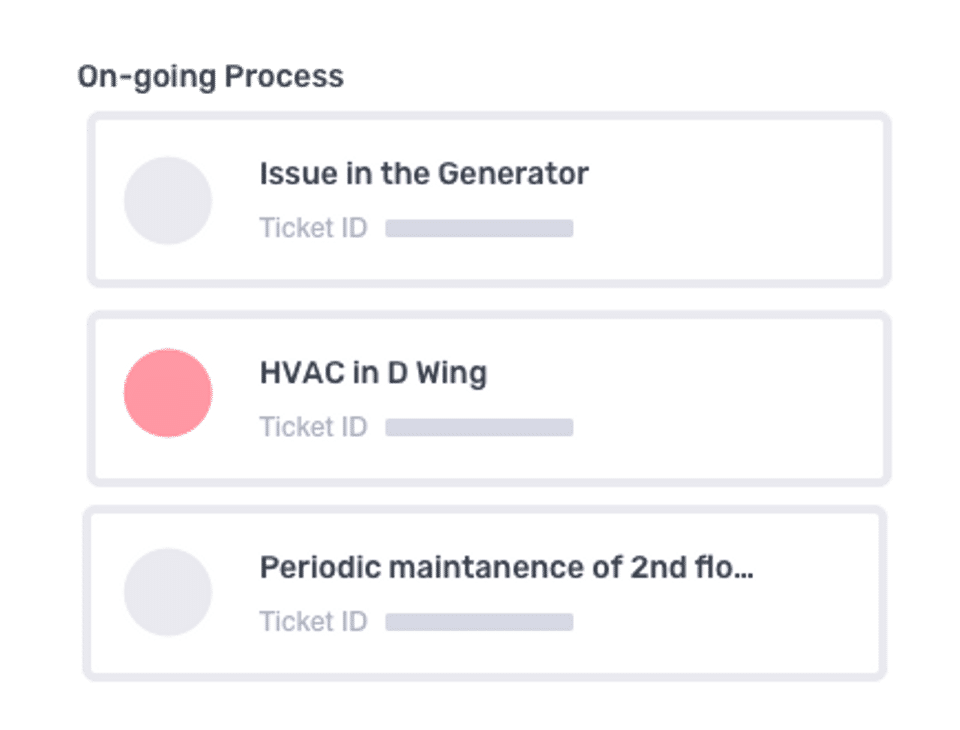Screen dimensions: 960x730
Task: Click the Ticket ID label under Periodic maintanence
Action: coord(313,621)
